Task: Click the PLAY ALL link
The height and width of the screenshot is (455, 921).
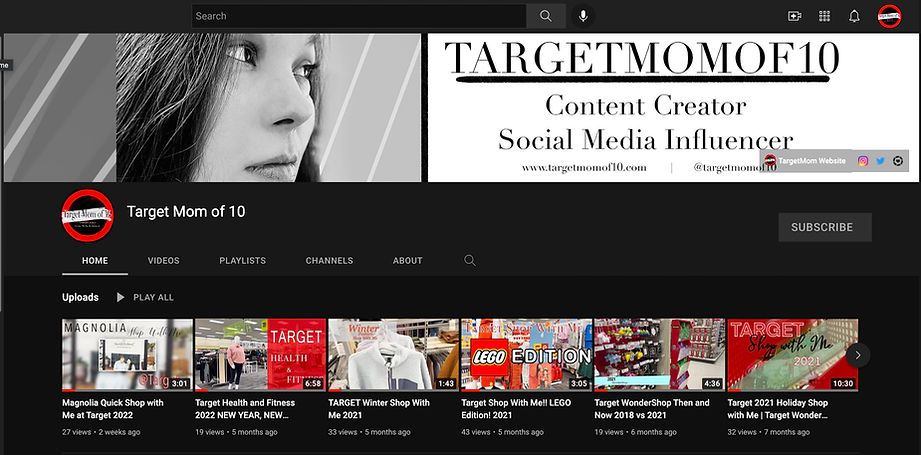Action: click(x=153, y=298)
